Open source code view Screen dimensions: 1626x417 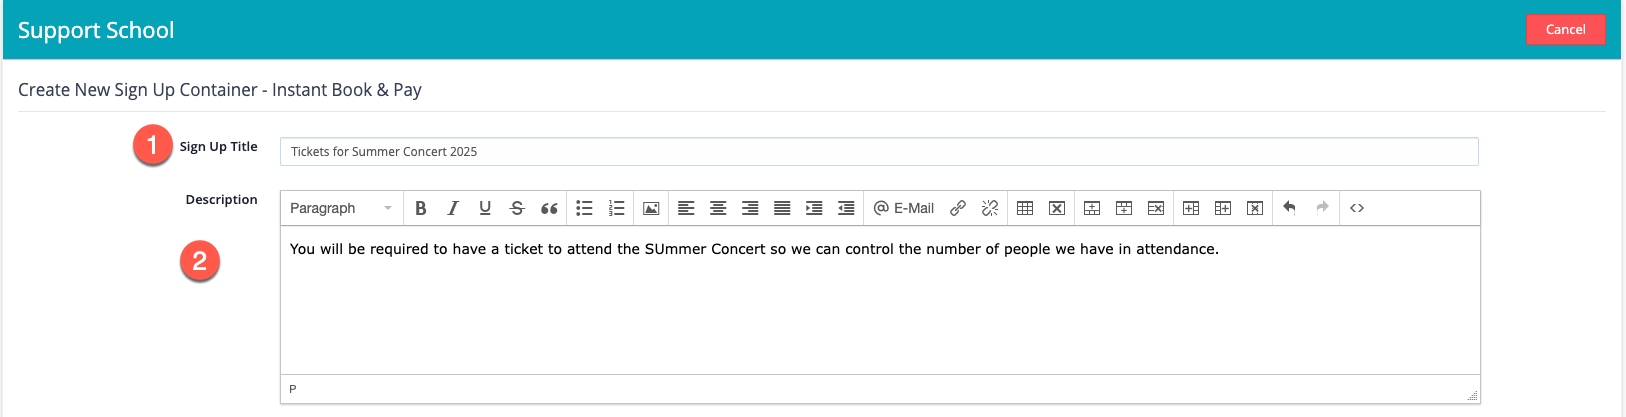tap(1357, 208)
